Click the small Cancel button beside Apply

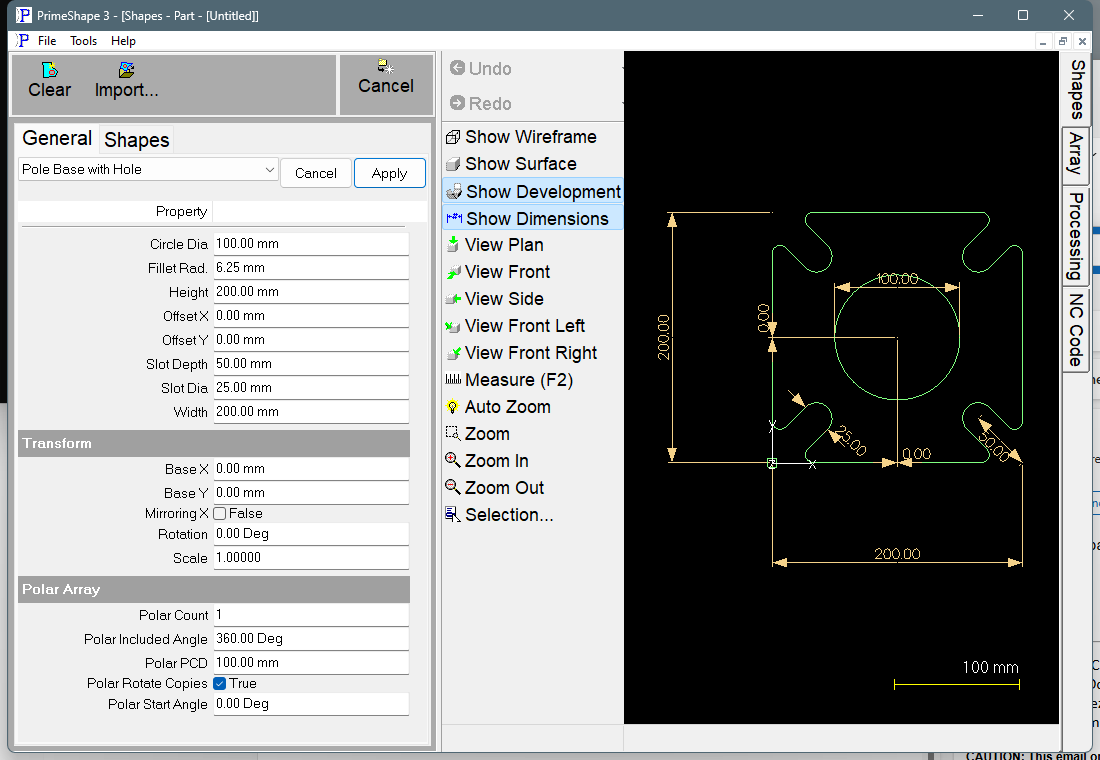tap(316, 173)
